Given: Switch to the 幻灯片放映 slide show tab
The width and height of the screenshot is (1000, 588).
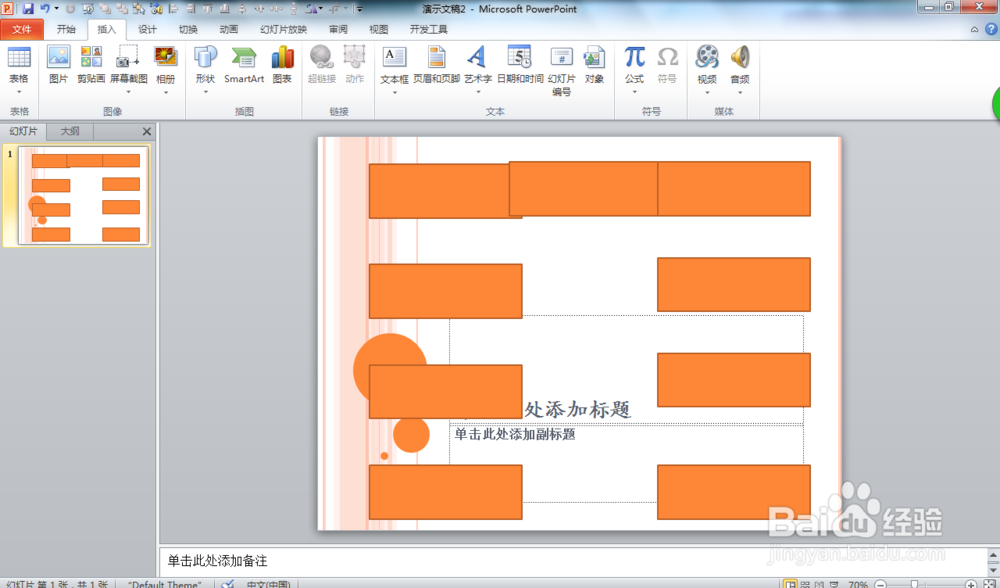Looking at the screenshot, I should click(283, 29).
